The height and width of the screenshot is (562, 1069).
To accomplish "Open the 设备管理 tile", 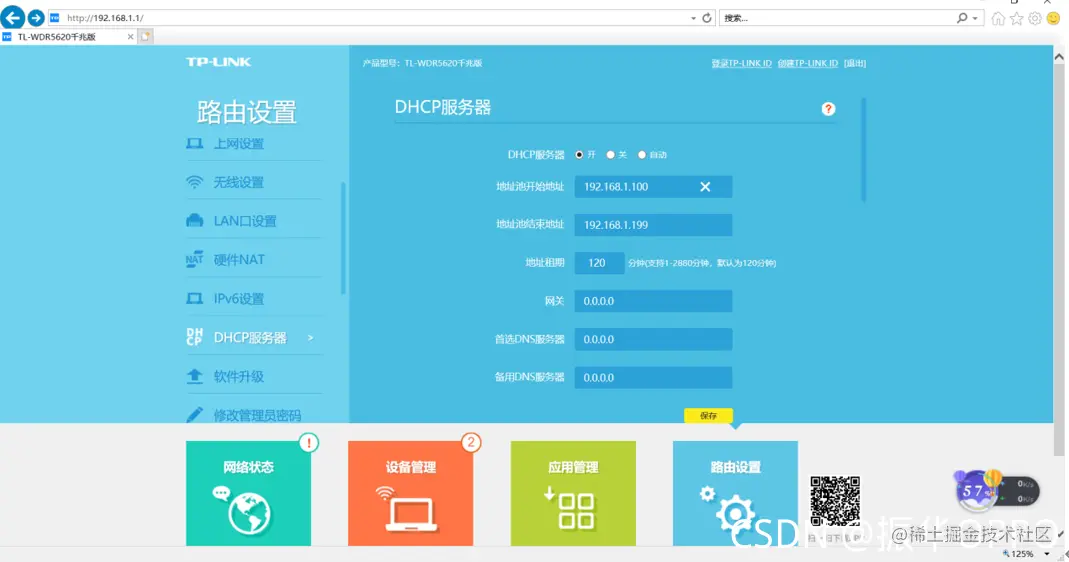I will click(410, 493).
